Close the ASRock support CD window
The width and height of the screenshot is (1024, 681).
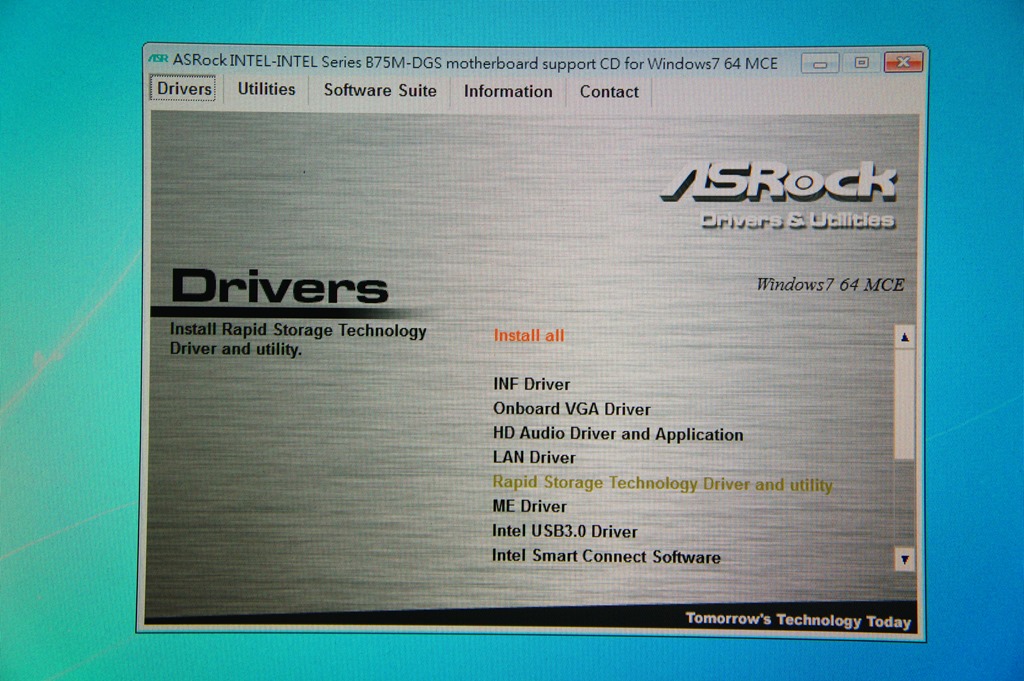[x=903, y=62]
